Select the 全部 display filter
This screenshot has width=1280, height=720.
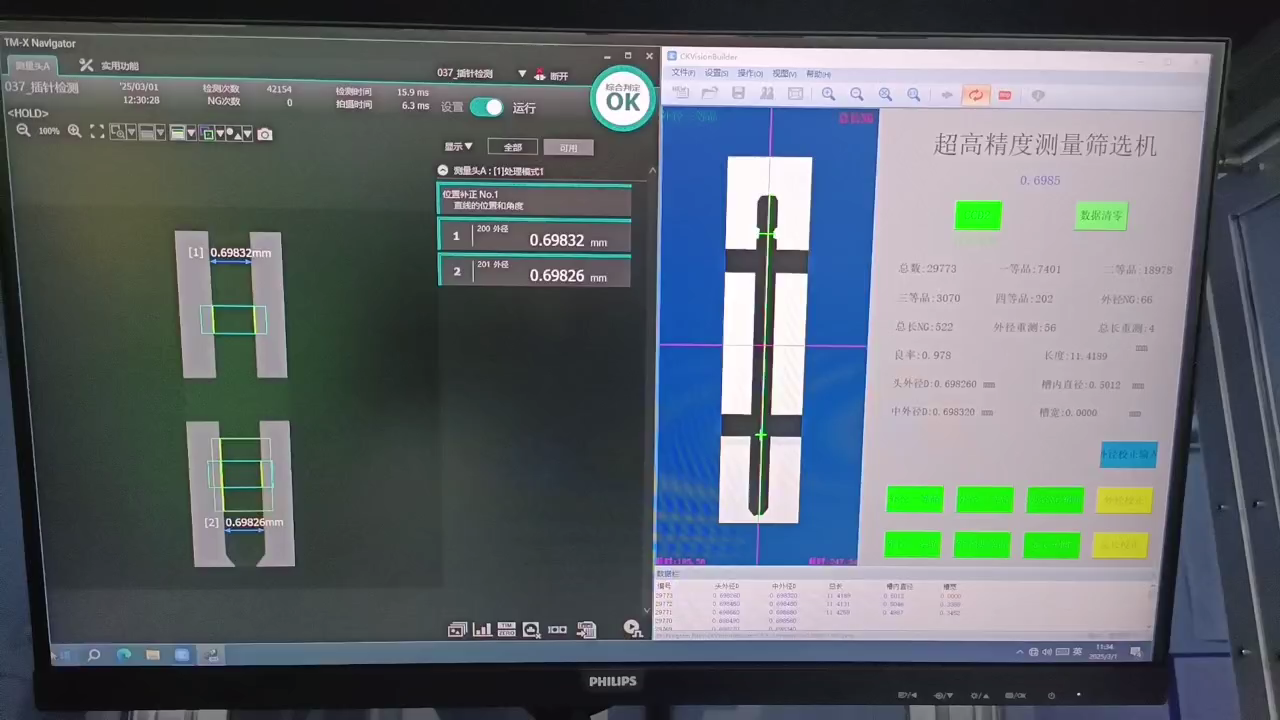pos(512,147)
